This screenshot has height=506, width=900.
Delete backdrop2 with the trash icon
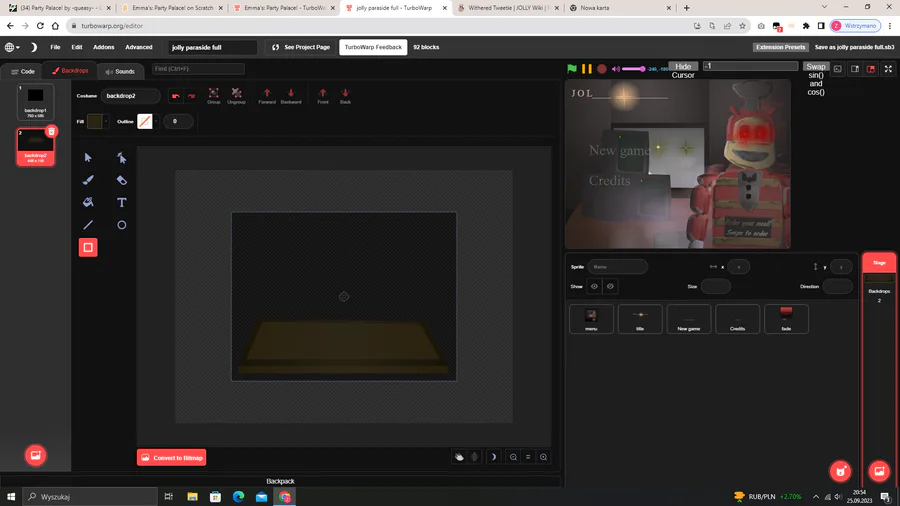51,131
